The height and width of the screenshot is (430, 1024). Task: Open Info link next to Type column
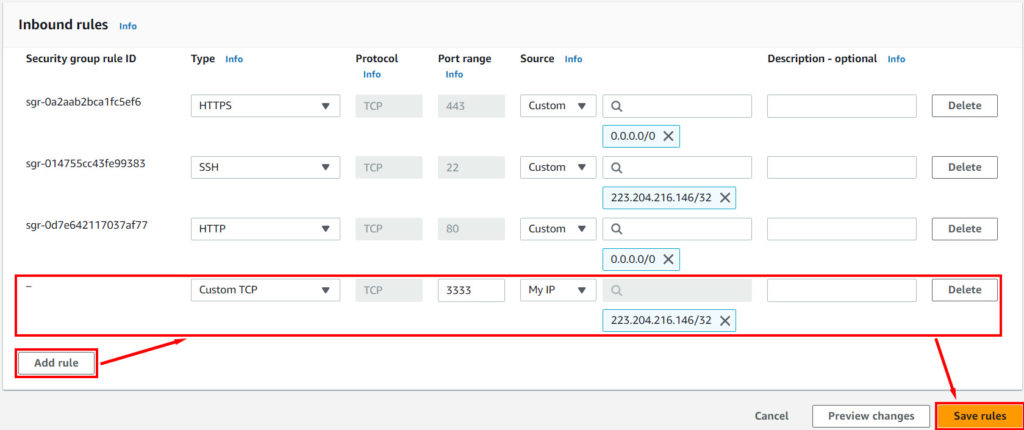click(x=234, y=59)
